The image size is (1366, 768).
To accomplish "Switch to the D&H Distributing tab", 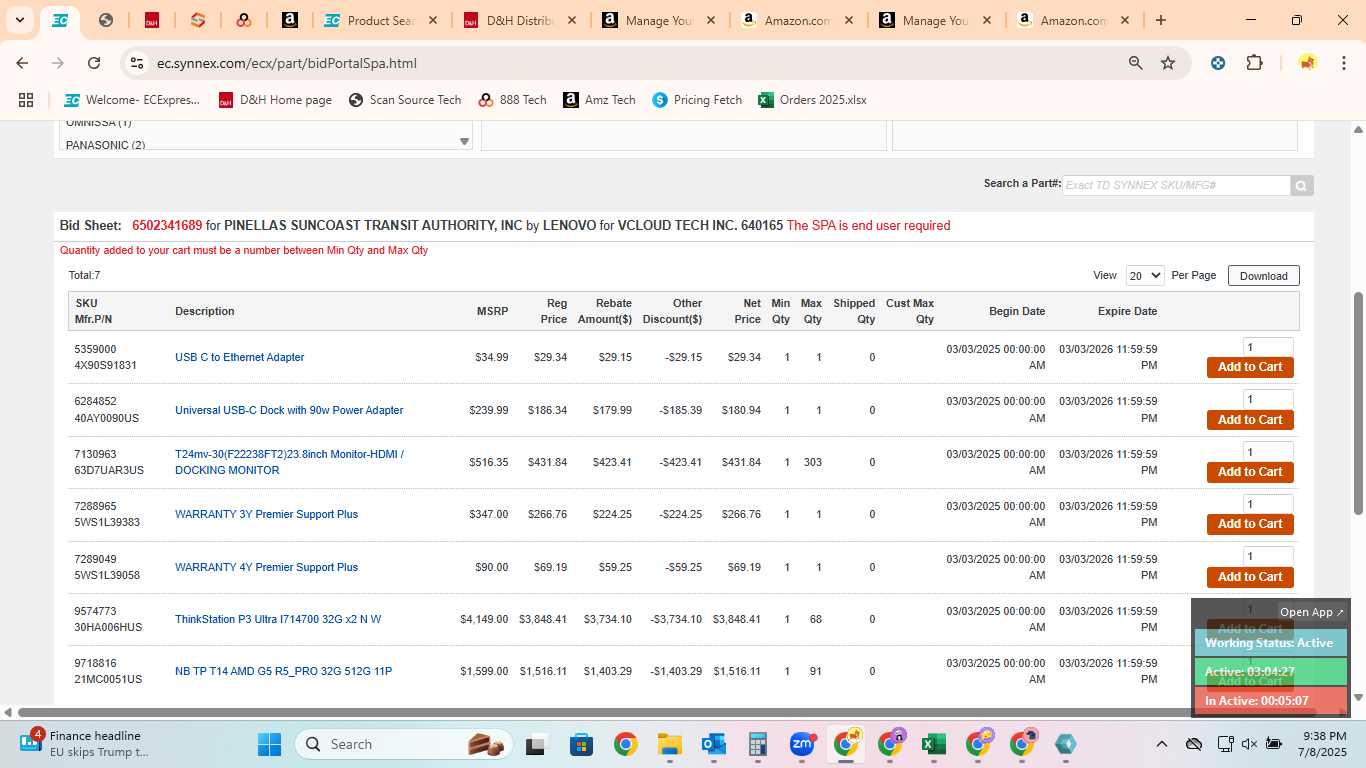I will 519,20.
